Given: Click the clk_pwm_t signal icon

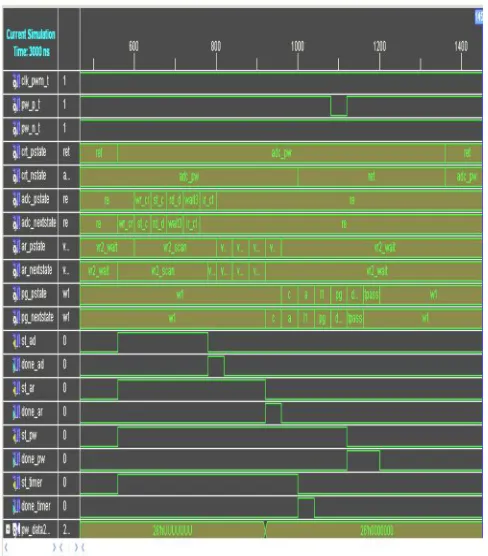Looking at the screenshot, I should point(16,81).
